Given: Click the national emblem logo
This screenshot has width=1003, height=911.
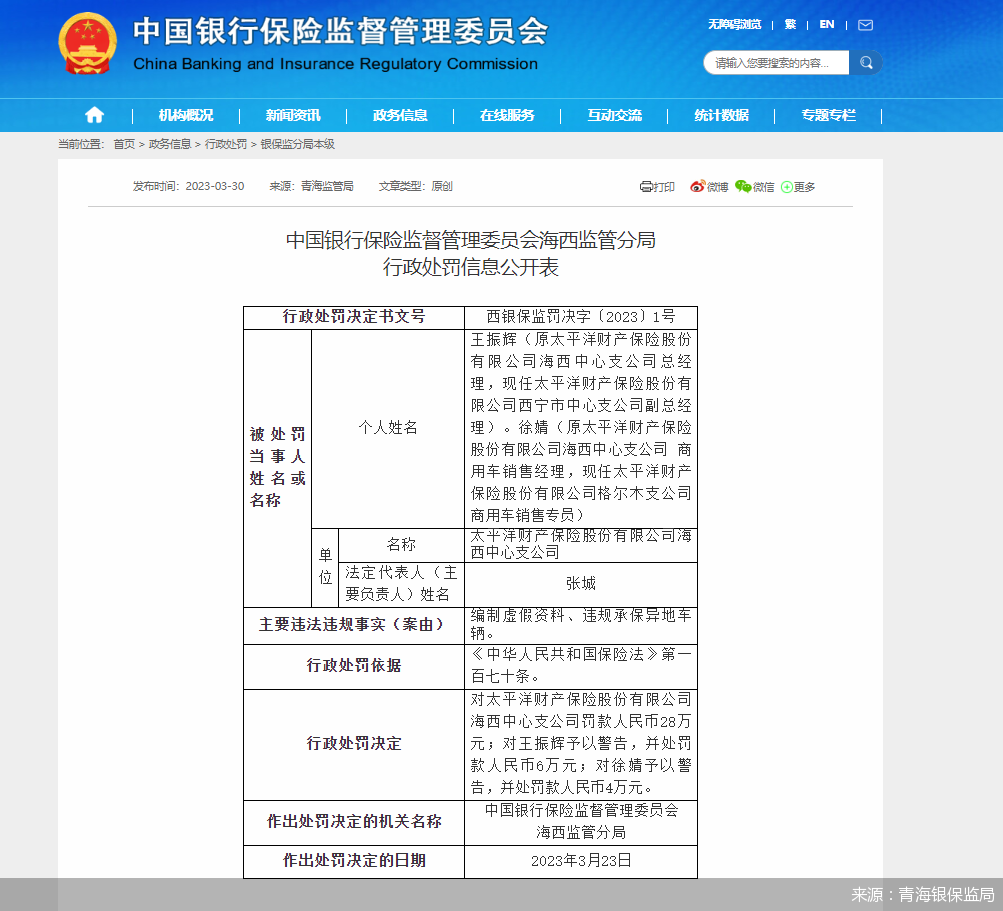Looking at the screenshot, I should [88, 45].
